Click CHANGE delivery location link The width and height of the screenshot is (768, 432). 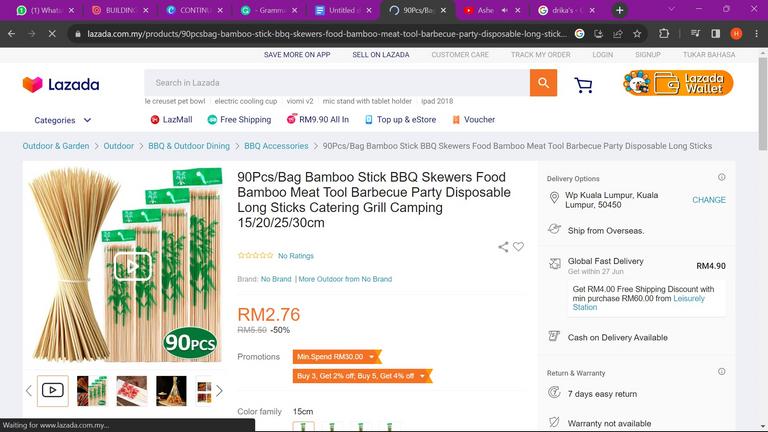[709, 200]
